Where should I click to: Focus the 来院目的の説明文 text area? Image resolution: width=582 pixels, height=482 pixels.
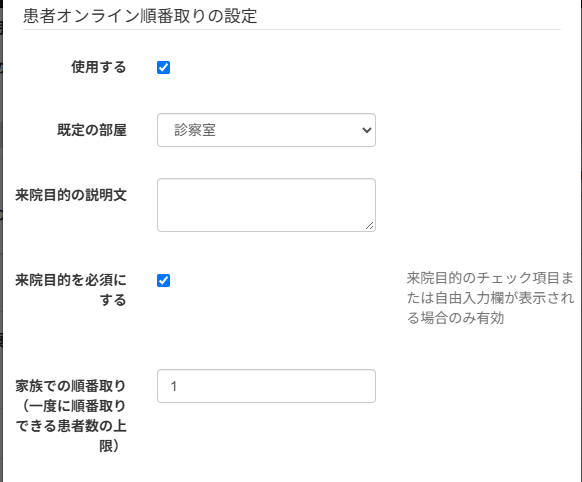click(x=266, y=205)
